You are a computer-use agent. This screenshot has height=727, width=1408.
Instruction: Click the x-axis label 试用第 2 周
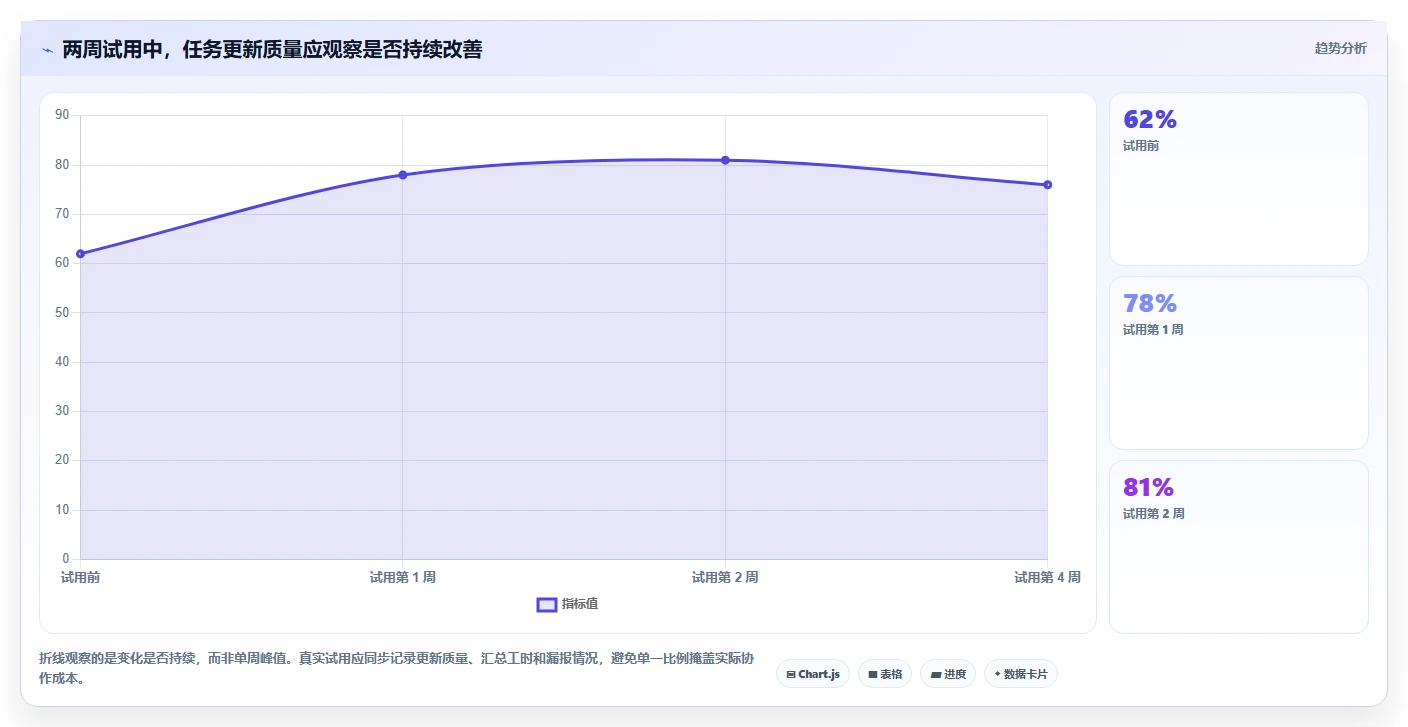click(725, 577)
